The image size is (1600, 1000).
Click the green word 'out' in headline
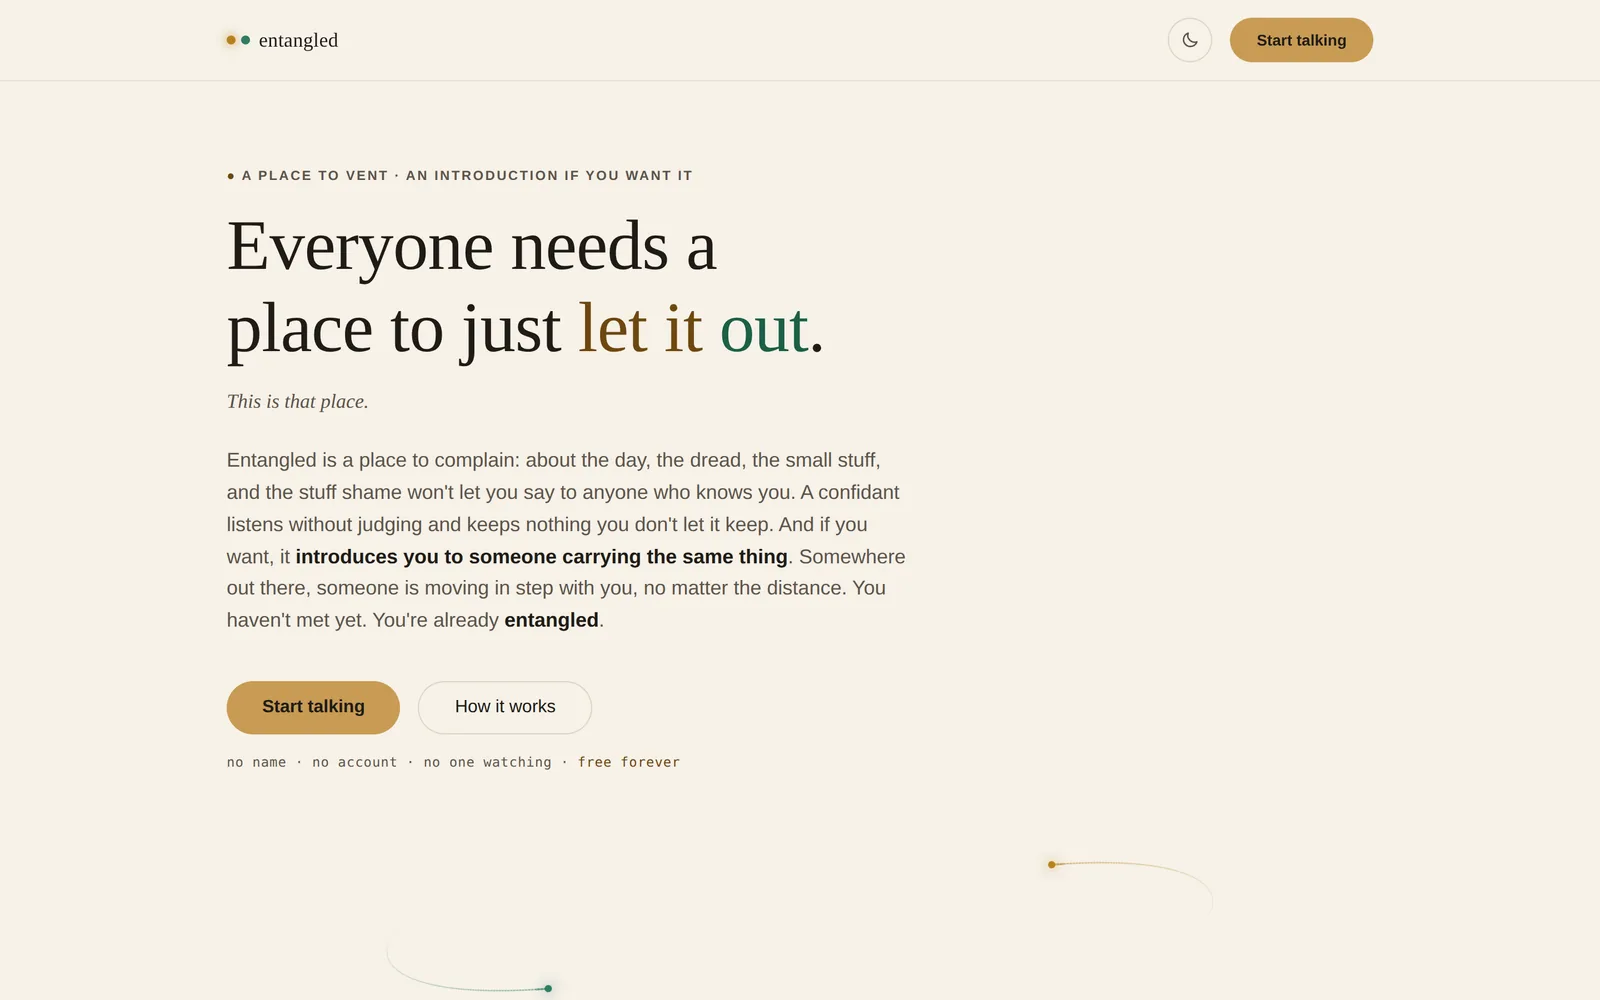coord(764,329)
